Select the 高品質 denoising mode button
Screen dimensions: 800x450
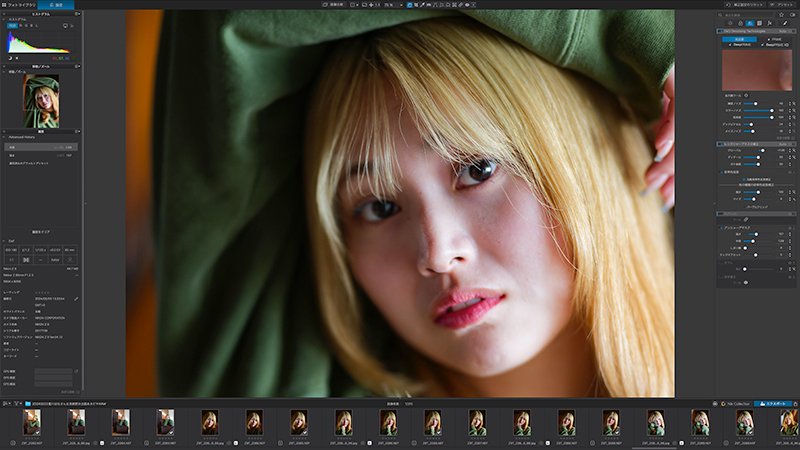[739, 39]
